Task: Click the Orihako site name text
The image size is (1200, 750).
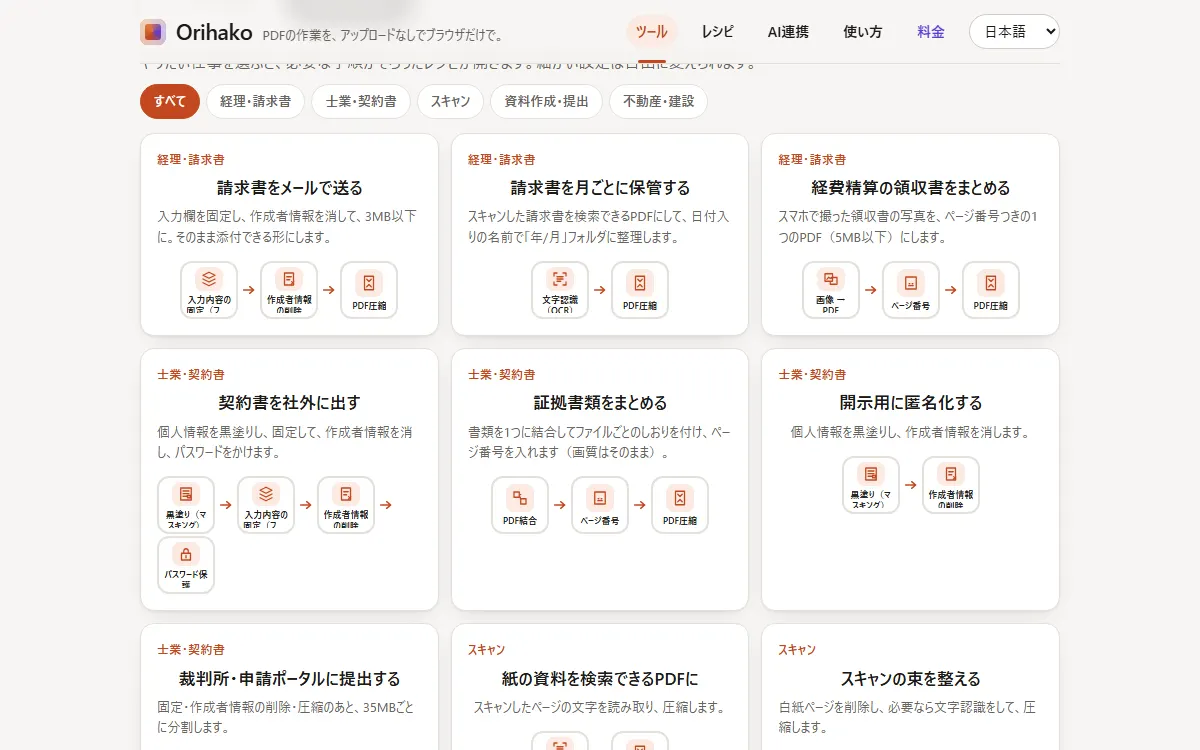Action: pos(214,32)
